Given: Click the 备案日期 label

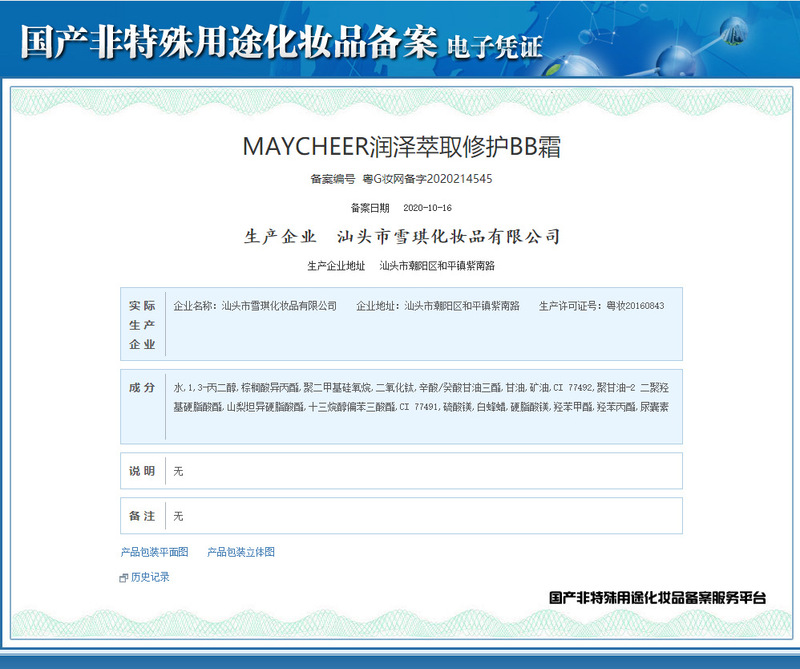Looking at the screenshot, I should pyautogui.click(x=370, y=208).
